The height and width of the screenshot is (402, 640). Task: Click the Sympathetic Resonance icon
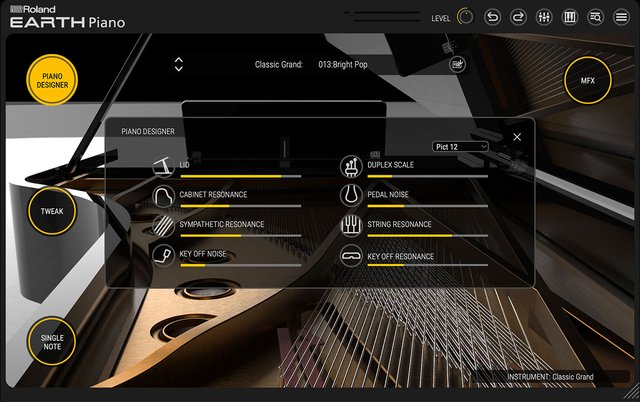click(x=163, y=225)
